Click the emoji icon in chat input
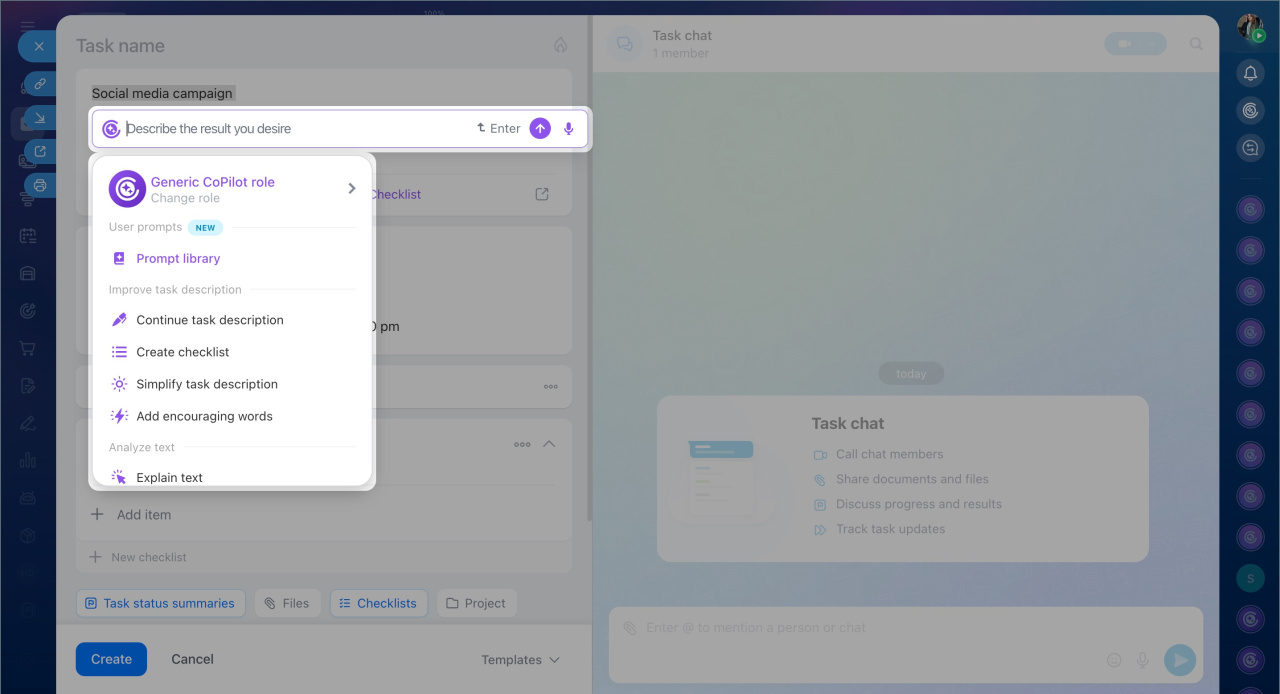The width and height of the screenshot is (1280, 694). (1114, 660)
